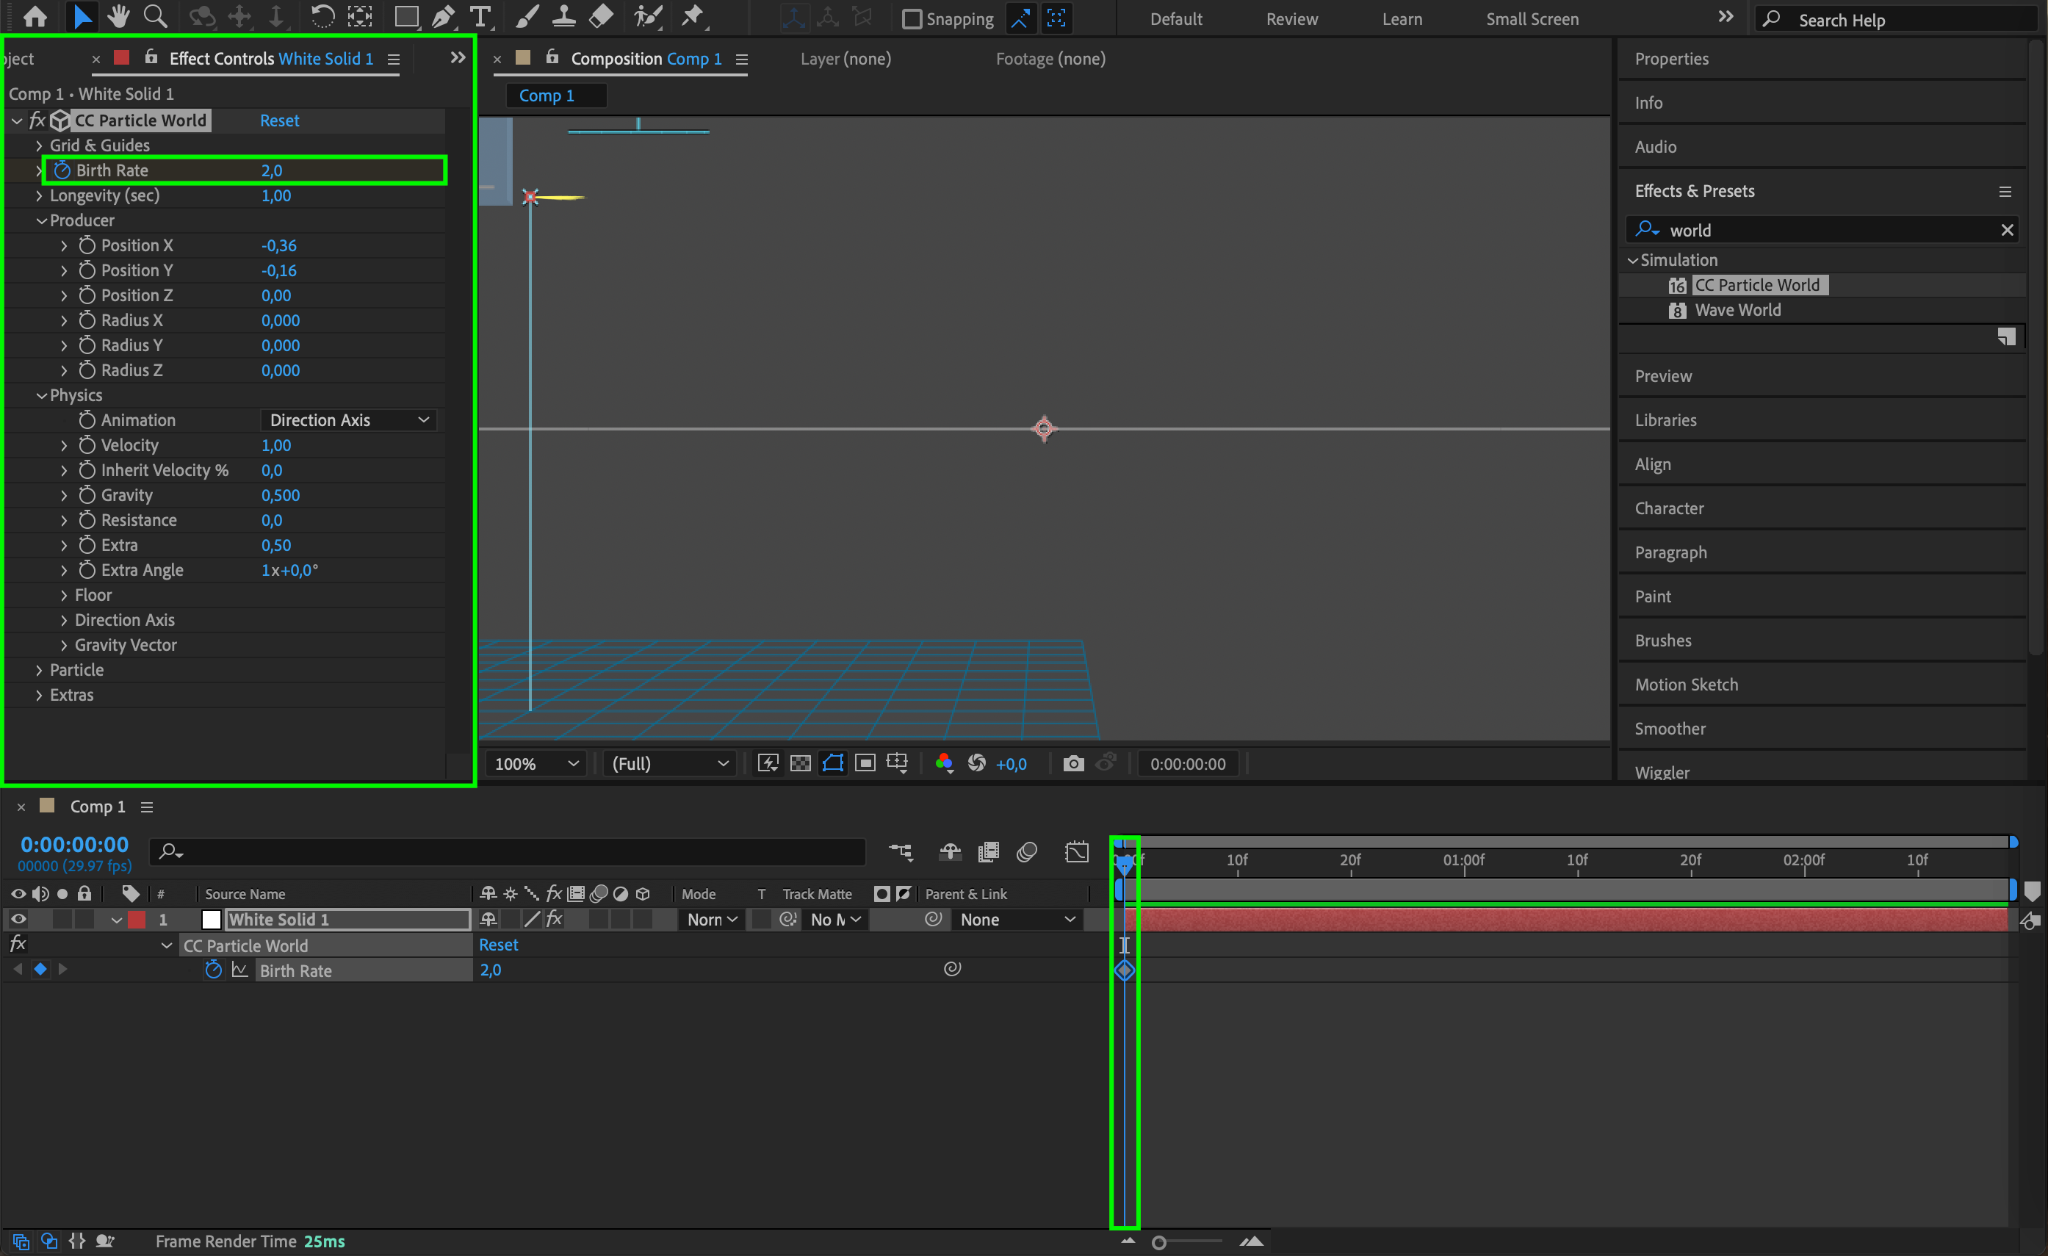Open the Character panel
The height and width of the screenshot is (1256, 2048).
pyautogui.click(x=1668, y=508)
